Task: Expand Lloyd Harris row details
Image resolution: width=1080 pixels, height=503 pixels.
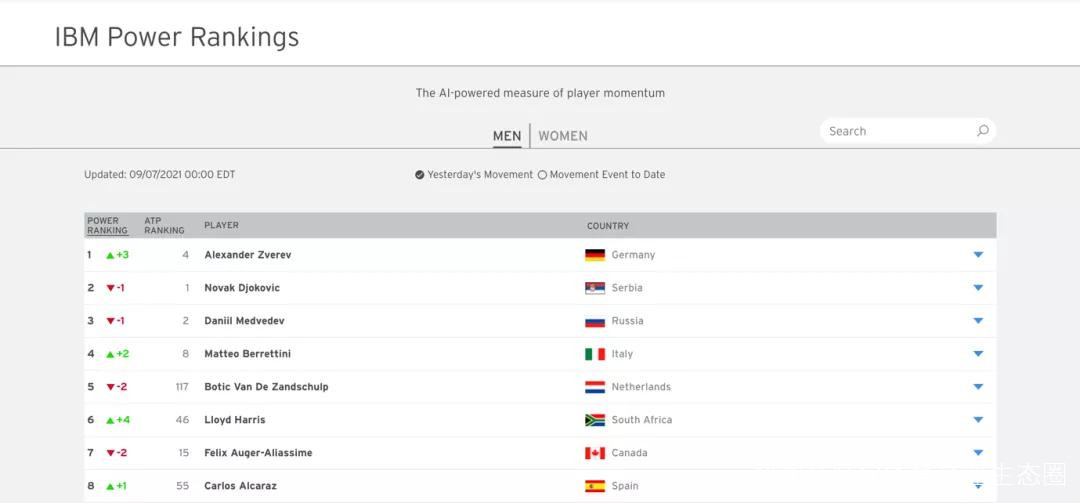Action: 978,420
